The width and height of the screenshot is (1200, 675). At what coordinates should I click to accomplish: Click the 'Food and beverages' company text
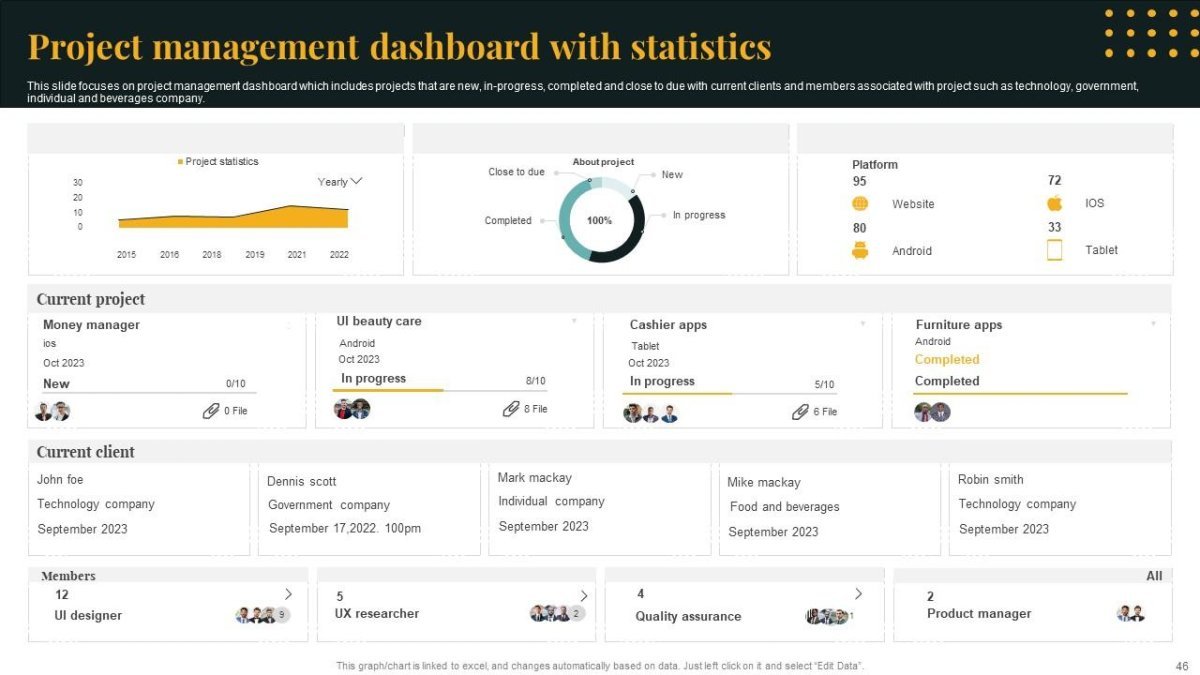coord(785,507)
